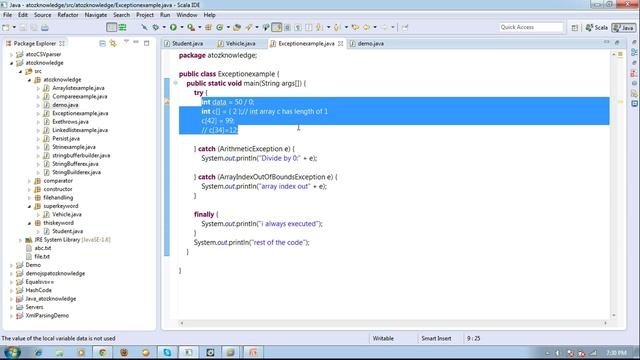Click the Debug bug icon

pyautogui.click(x=156, y=27)
